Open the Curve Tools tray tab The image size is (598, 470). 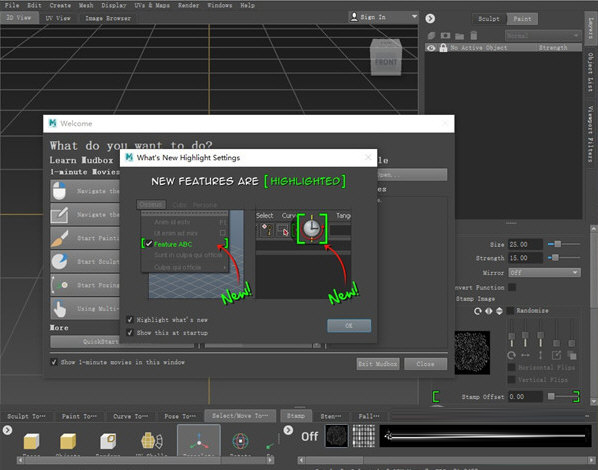(x=130, y=416)
